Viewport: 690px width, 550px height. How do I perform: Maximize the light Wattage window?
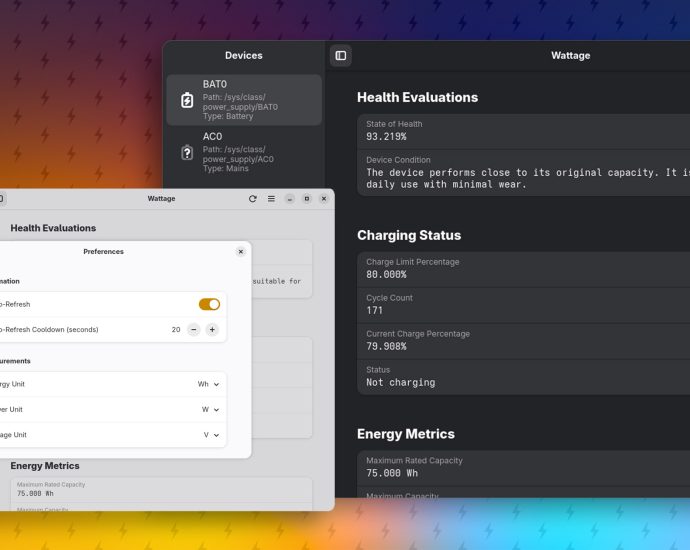pyautogui.click(x=307, y=199)
